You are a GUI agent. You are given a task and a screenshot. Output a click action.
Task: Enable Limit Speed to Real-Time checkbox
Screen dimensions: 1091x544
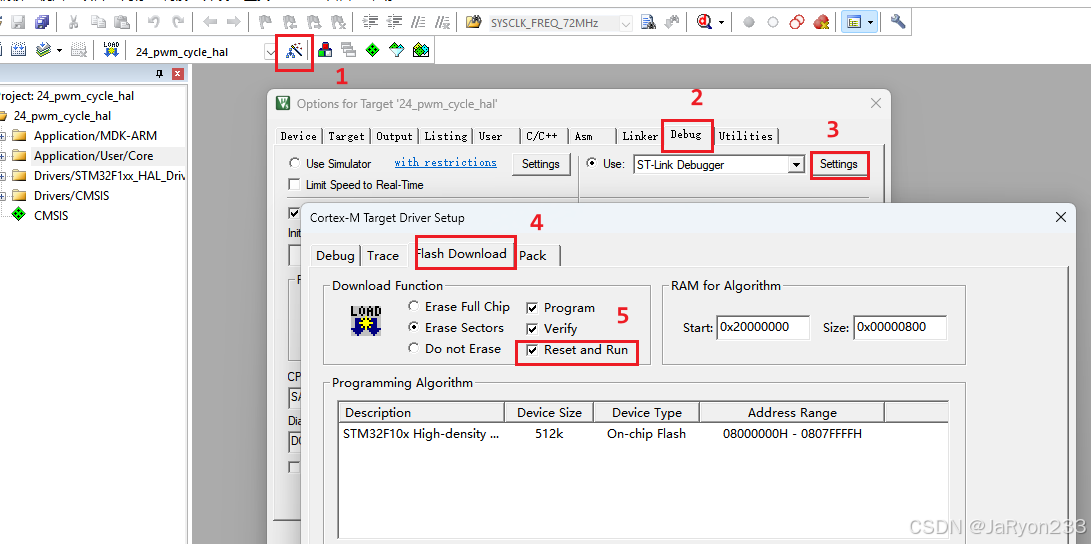coord(294,184)
